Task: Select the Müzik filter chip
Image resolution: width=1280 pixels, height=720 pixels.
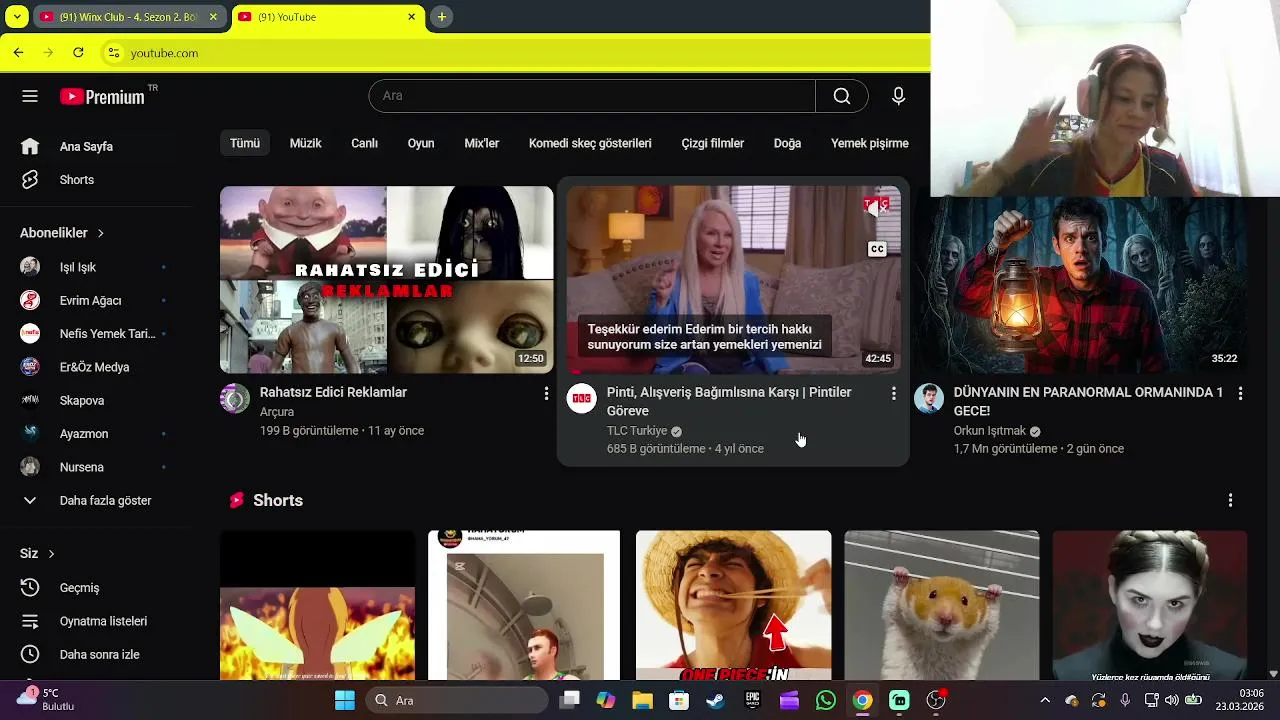Action: pos(305,144)
